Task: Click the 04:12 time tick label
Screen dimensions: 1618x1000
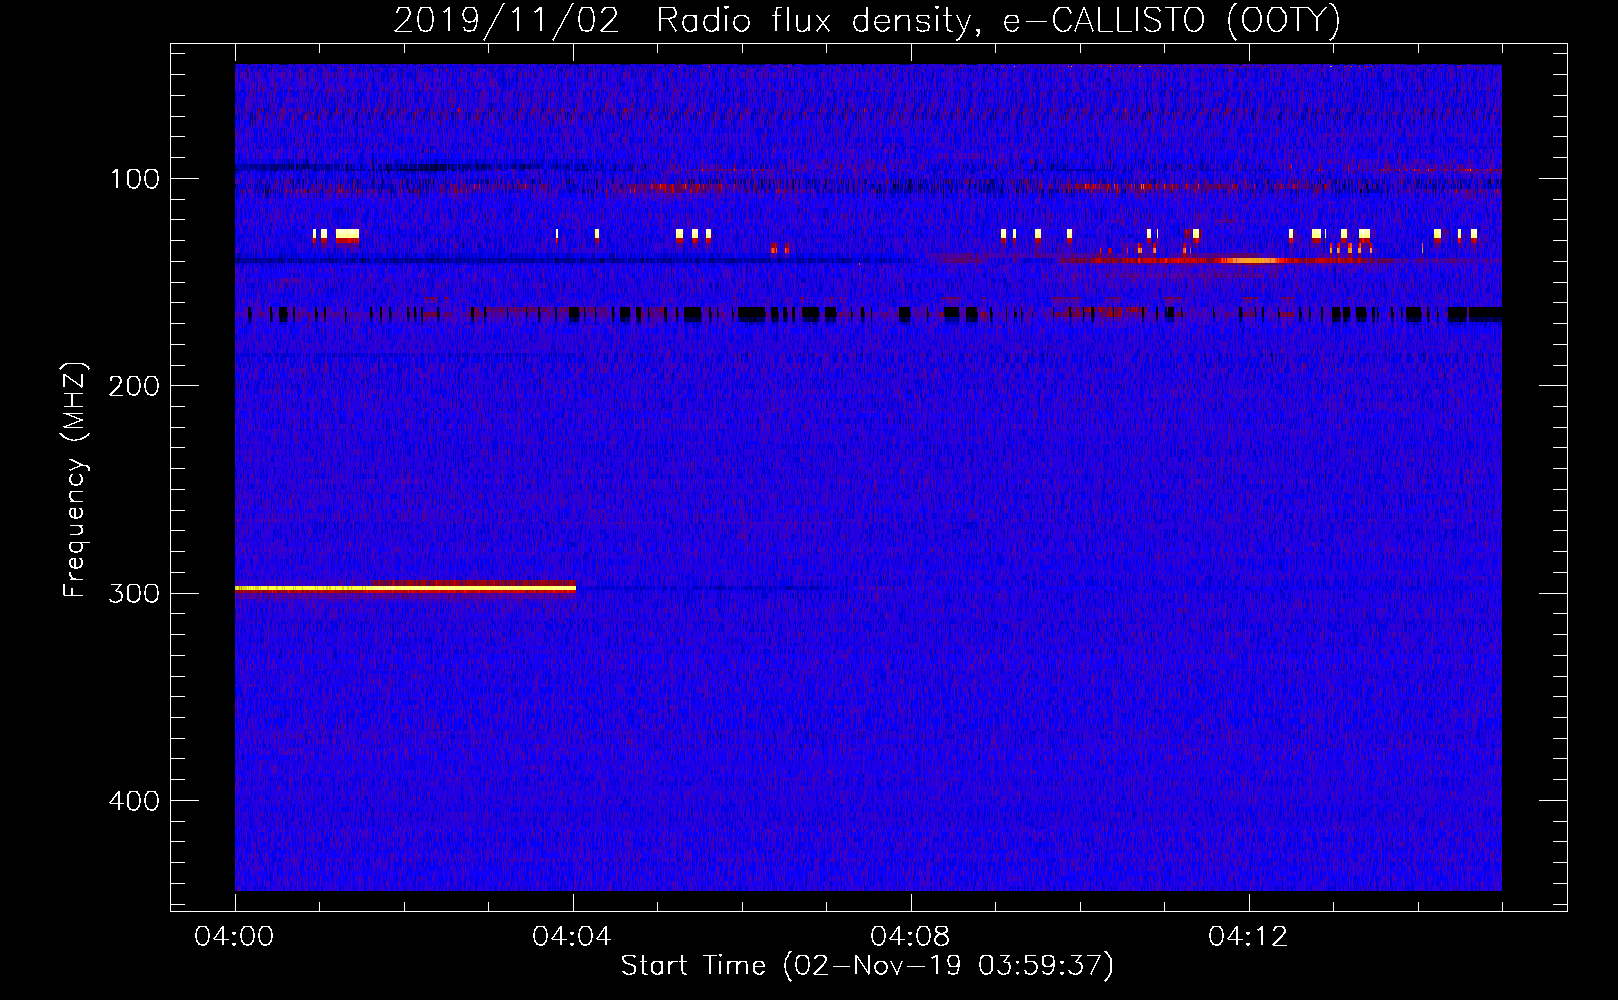Action: [x=1248, y=937]
